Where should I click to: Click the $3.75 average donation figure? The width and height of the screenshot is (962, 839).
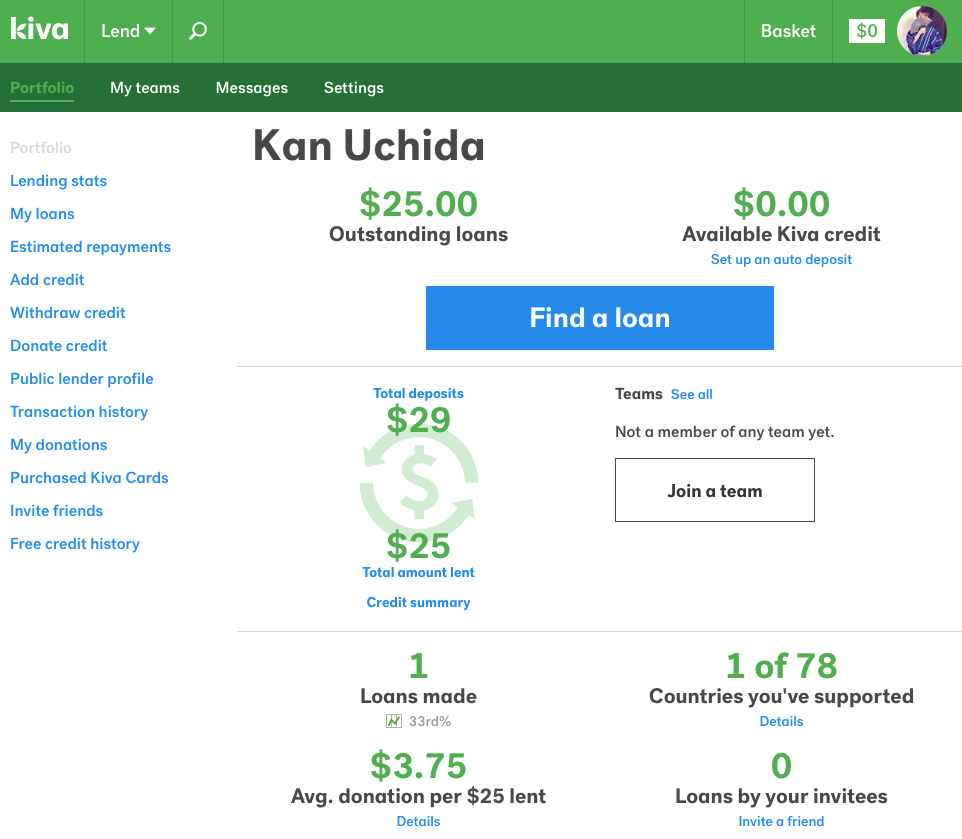[x=418, y=766]
